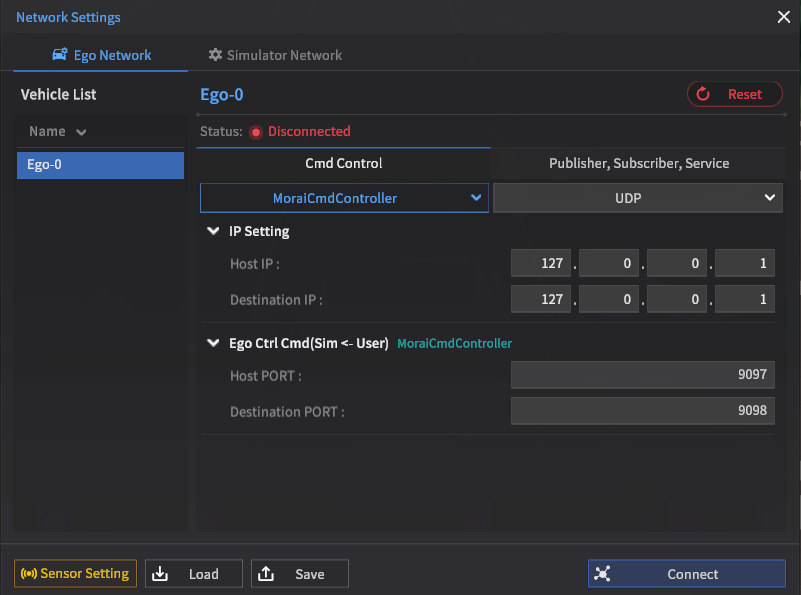Click the Network Settings title text
The width and height of the screenshot is (801, 595).
coord(68,17)
